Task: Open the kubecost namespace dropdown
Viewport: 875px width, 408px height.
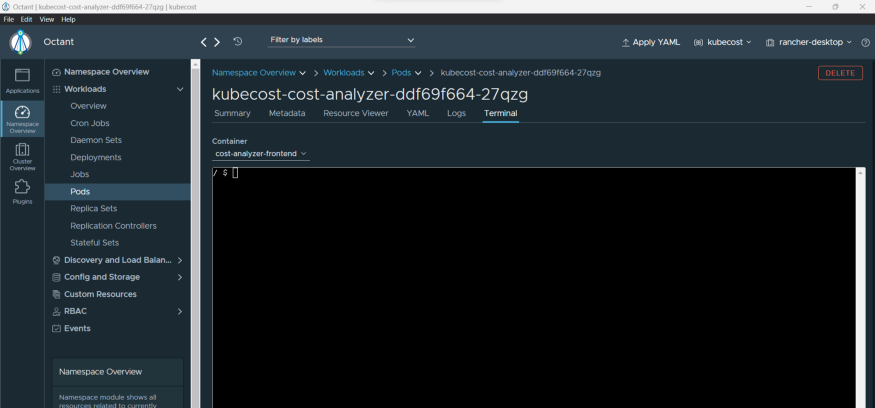Action: click(722, 43)
